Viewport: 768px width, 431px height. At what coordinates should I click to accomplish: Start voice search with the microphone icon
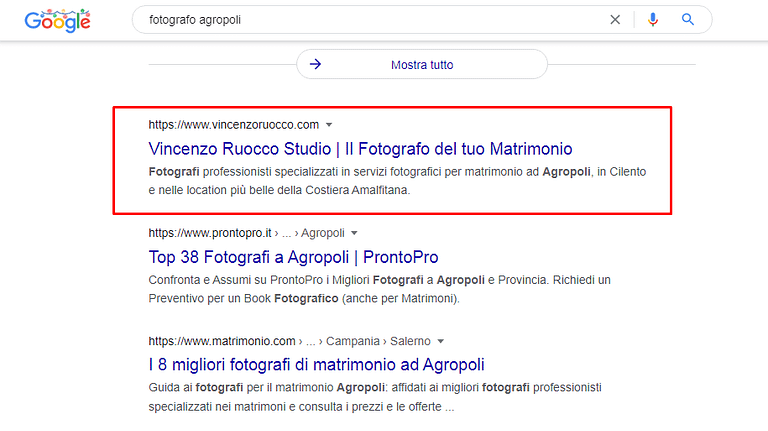click(x=652, y=20)
